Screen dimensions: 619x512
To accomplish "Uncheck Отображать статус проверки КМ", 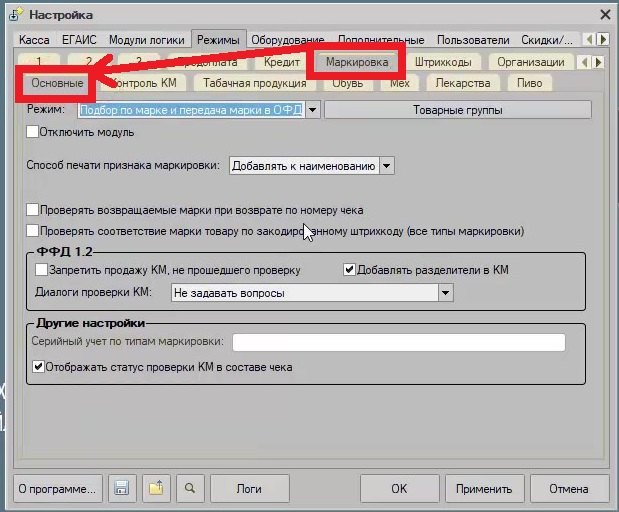I will point(38,367).
